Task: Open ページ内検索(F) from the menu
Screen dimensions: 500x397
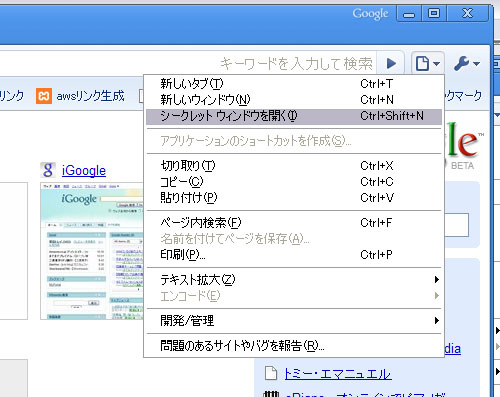Action: tap(294, 223)
